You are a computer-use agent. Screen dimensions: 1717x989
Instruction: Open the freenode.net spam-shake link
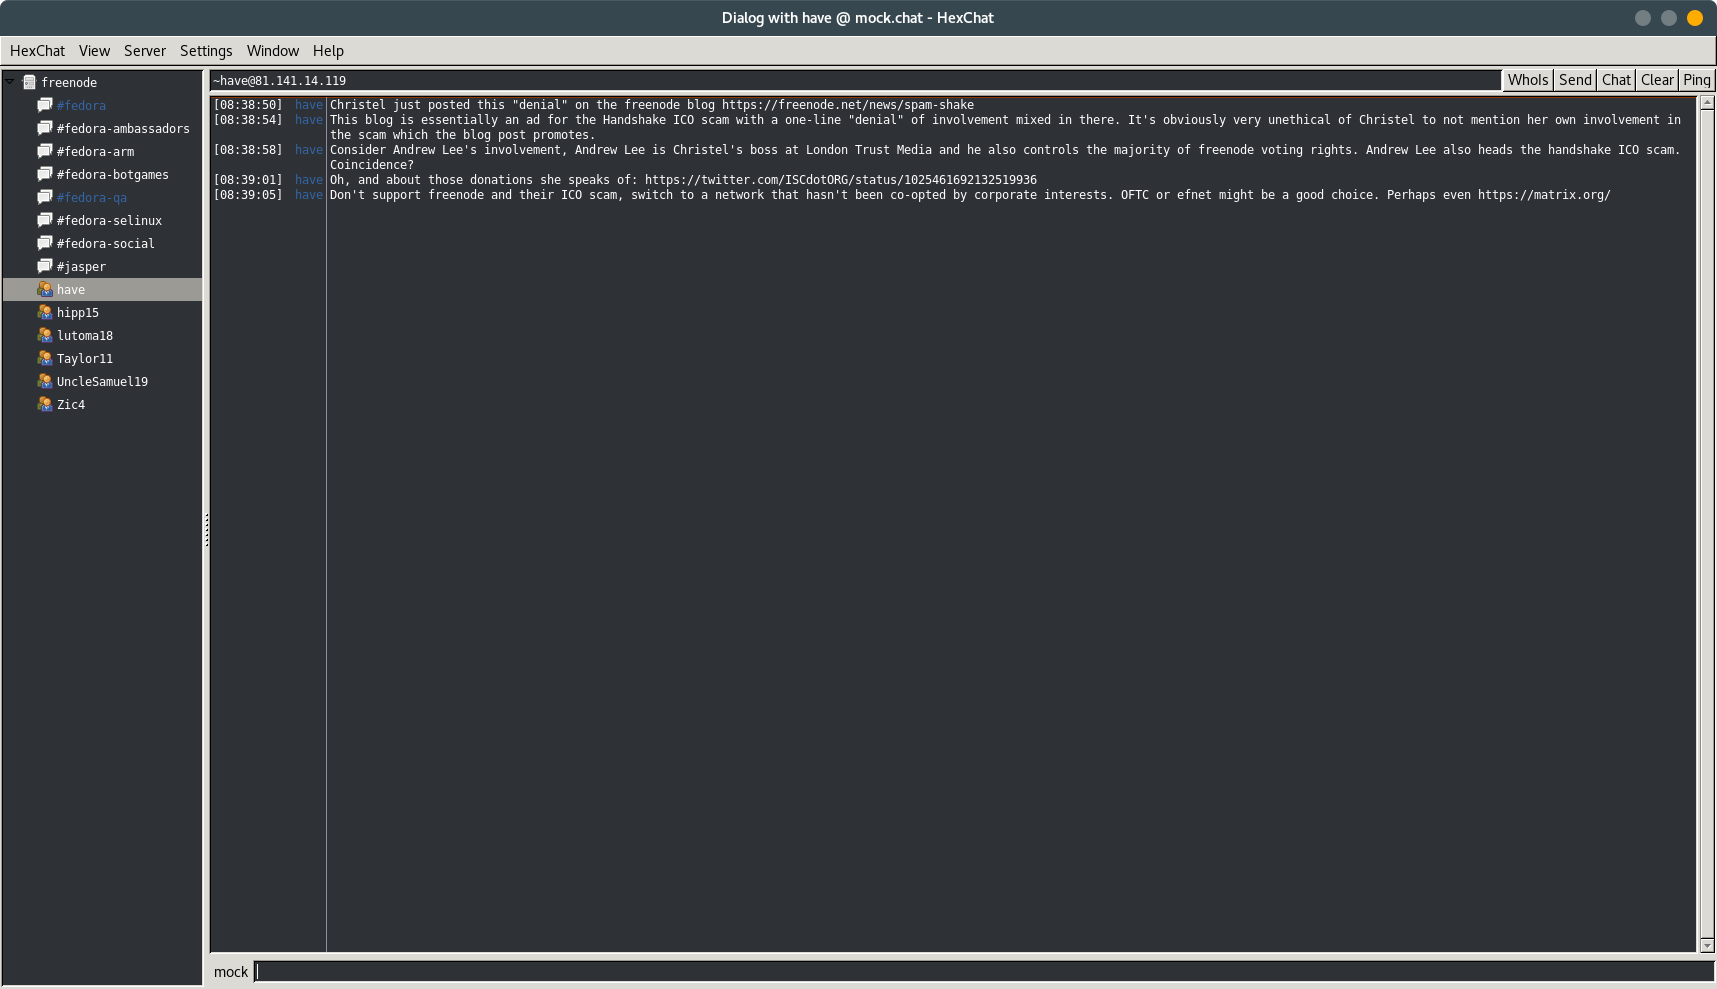point(848,105)
